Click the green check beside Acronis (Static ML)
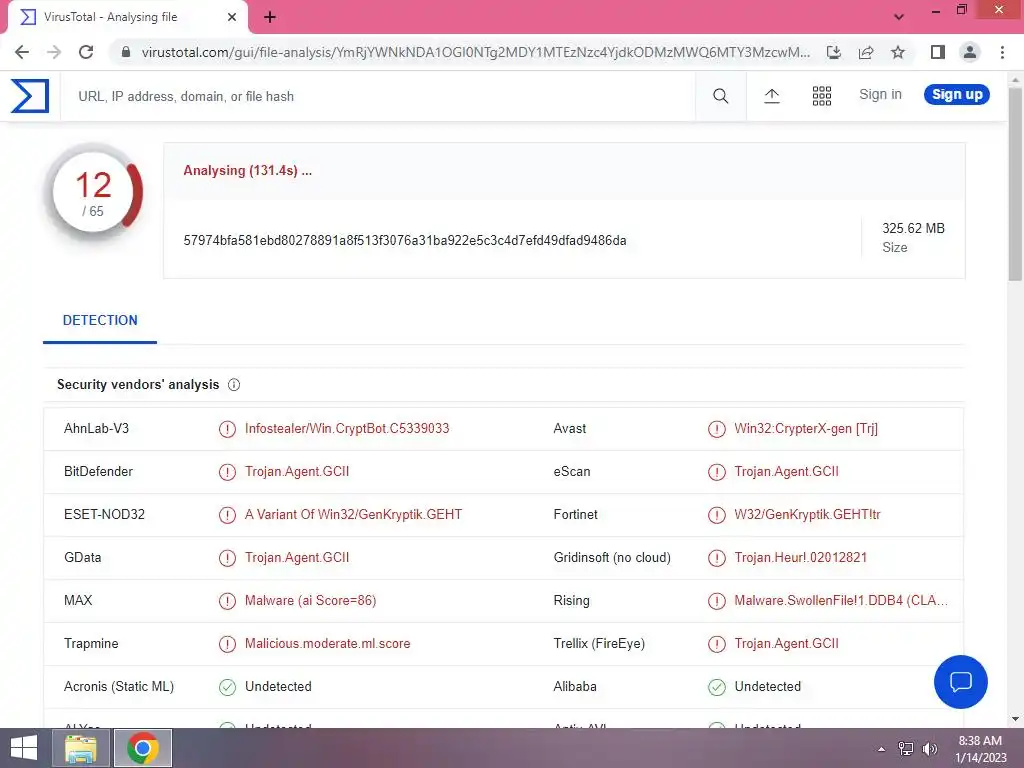The image size is (1024, 768). pyautogui.click(x=227, y=687)
